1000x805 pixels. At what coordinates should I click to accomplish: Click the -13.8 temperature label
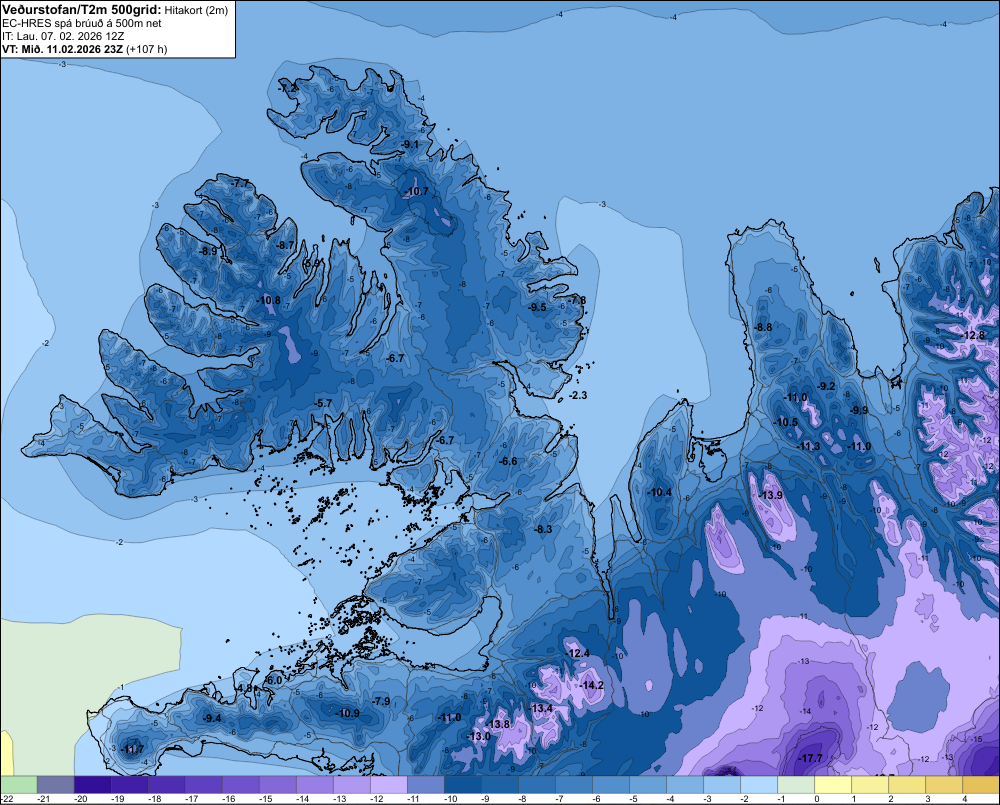click(x=498, y=724)
